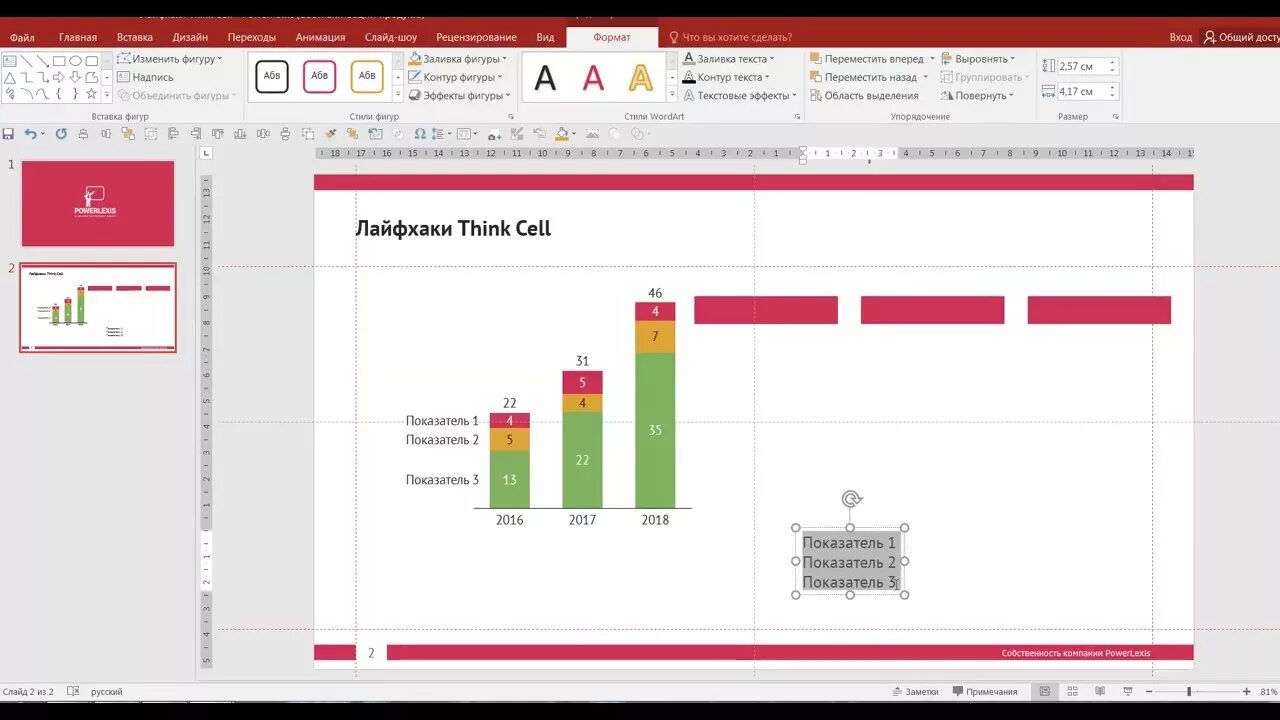Toggle Заметки notes pane
The height and width of the screenshot is (720, 1280).
click(x=915, y=692)
